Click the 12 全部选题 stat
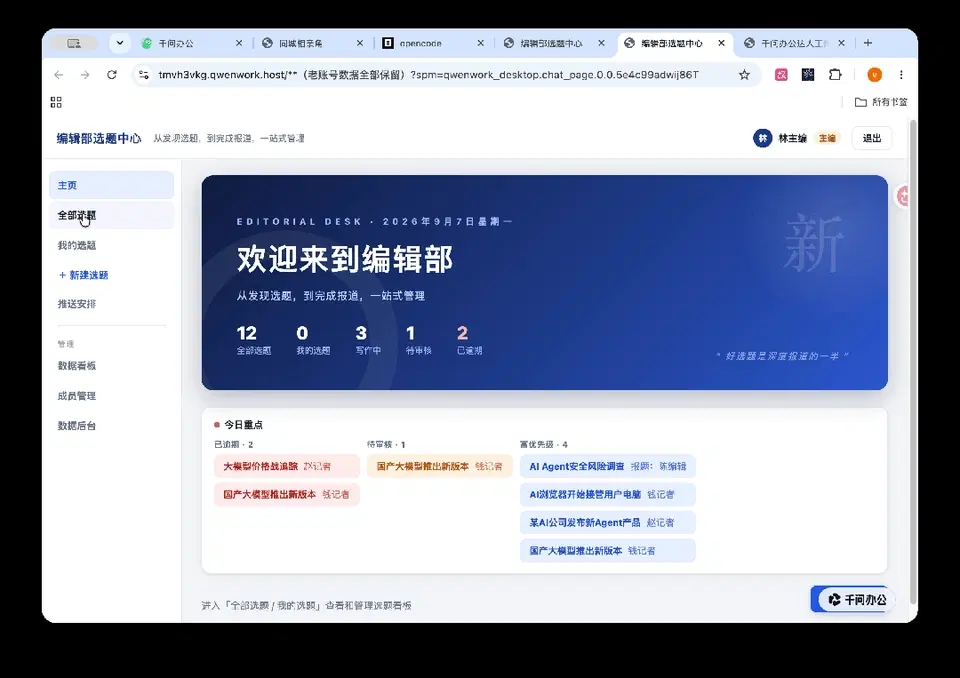This screenshot has width=960, height=678. click(x=253, y=340)
